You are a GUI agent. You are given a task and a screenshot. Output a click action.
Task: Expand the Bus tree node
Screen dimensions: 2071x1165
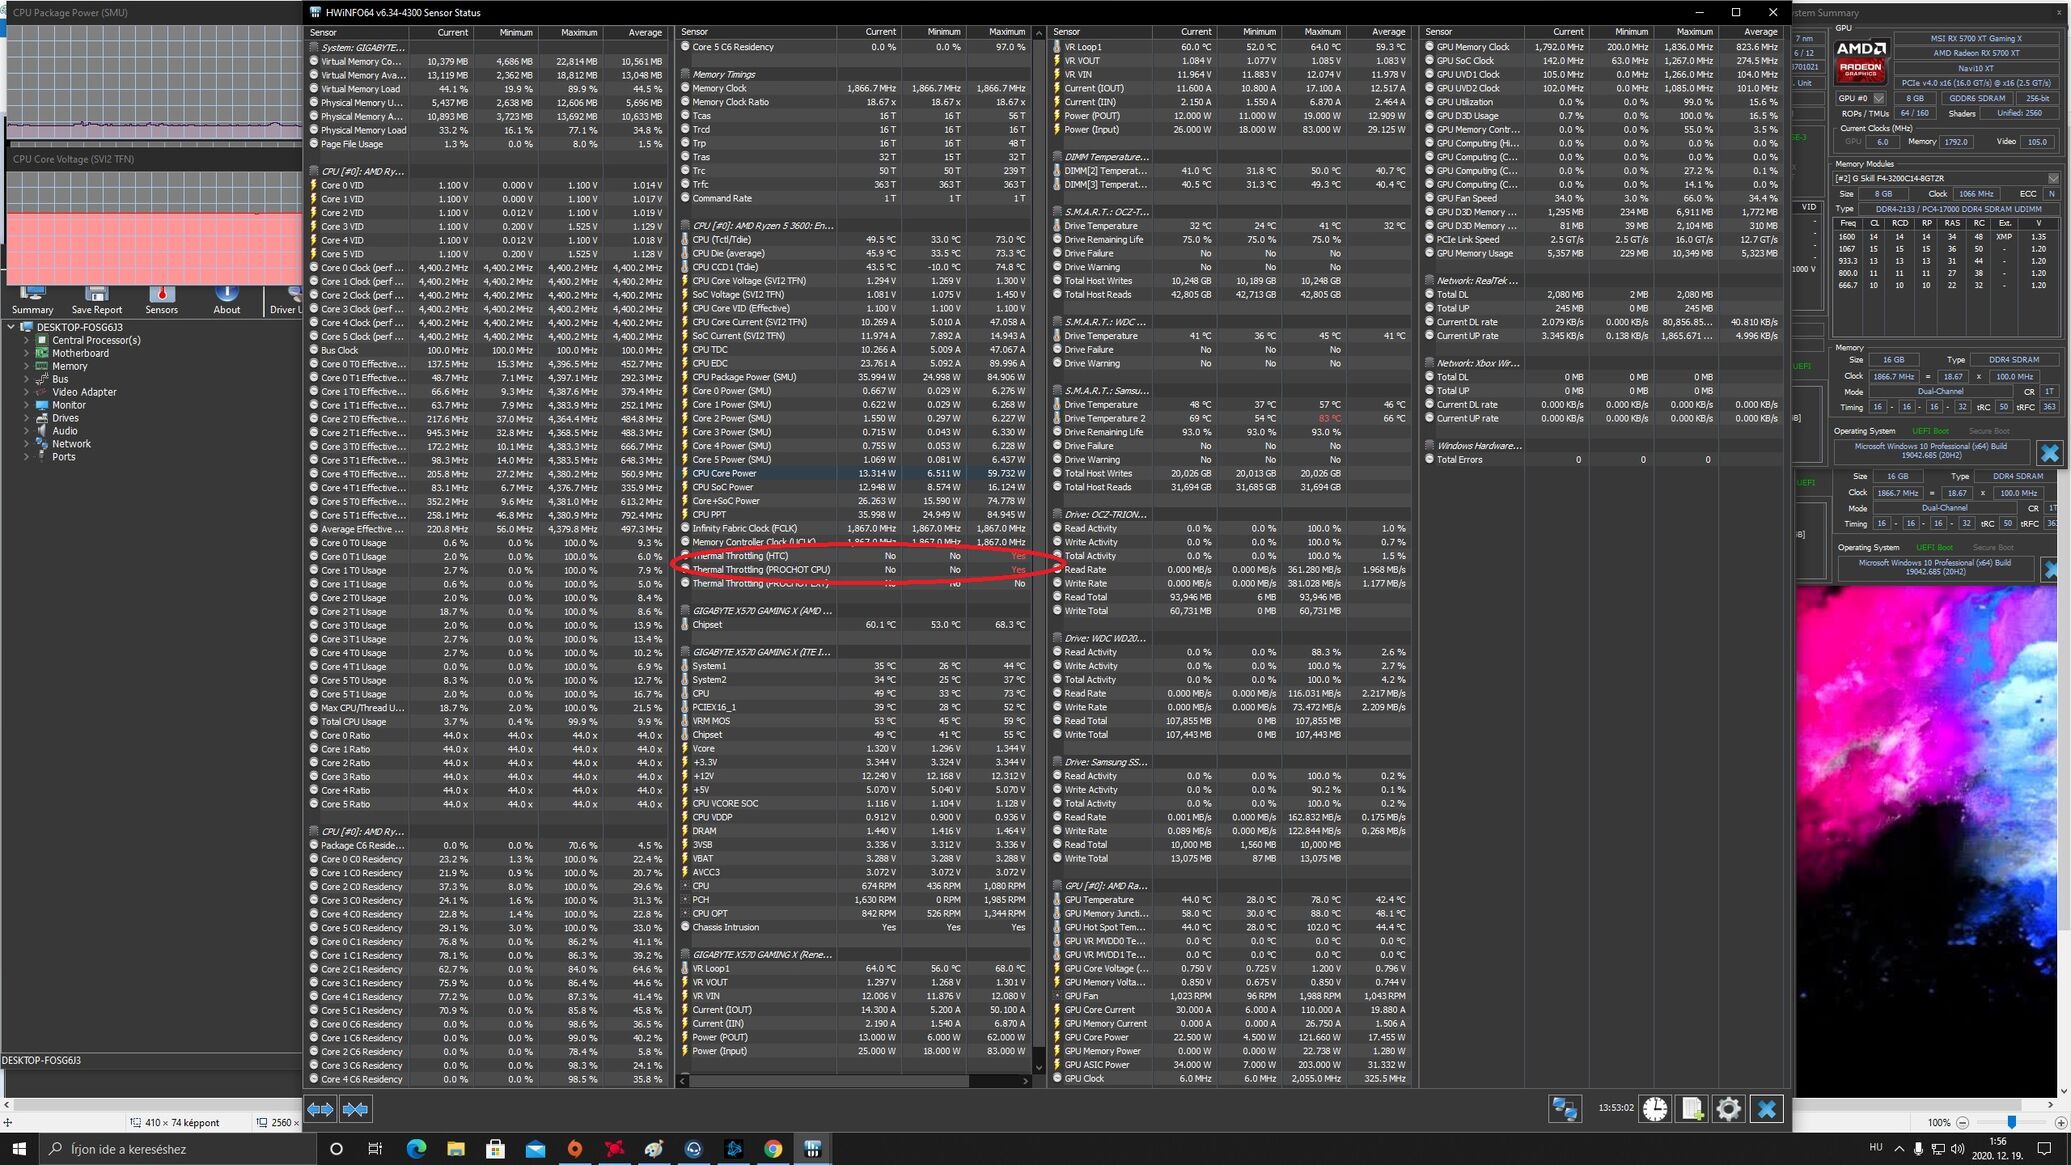click(x=26, y=379)
